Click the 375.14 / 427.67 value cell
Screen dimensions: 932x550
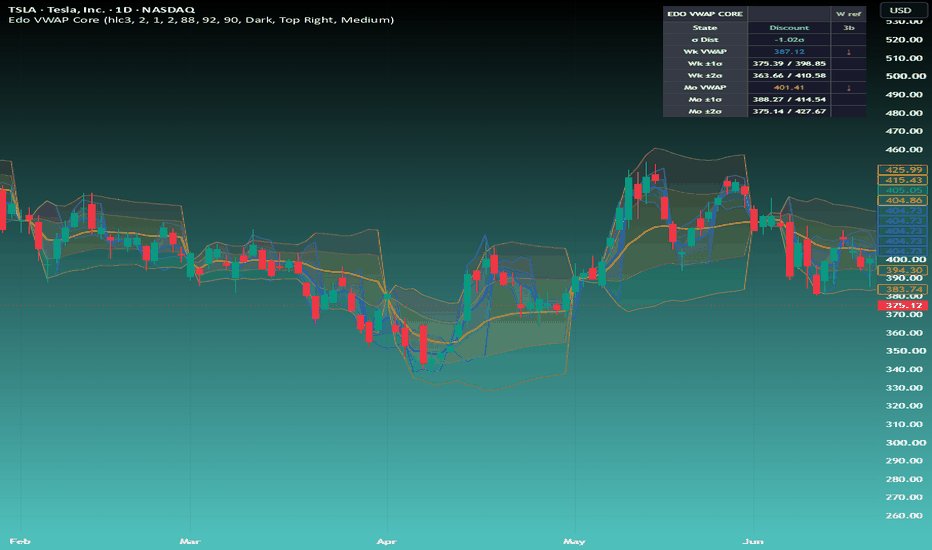click(x=789, y=111)
